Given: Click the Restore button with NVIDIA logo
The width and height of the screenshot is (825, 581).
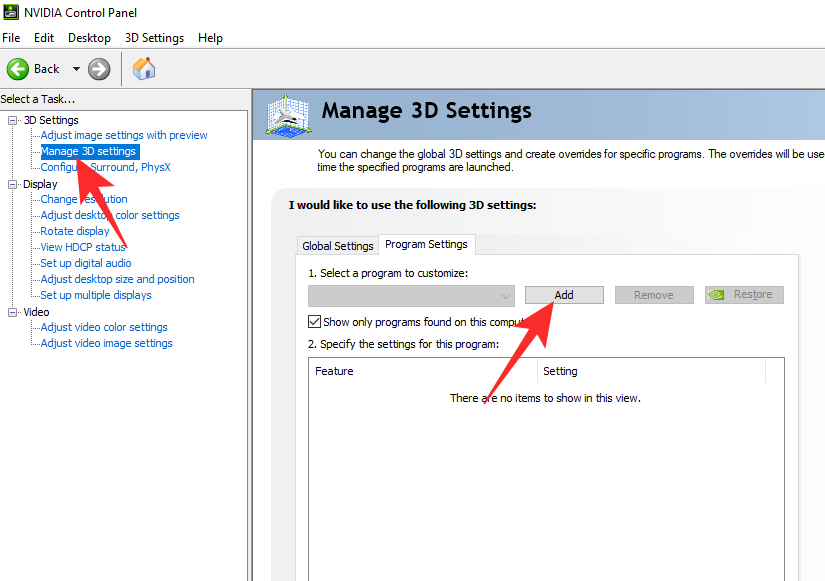Looking at the screenshot, I should pyautogui.click(x=744, y=295).
